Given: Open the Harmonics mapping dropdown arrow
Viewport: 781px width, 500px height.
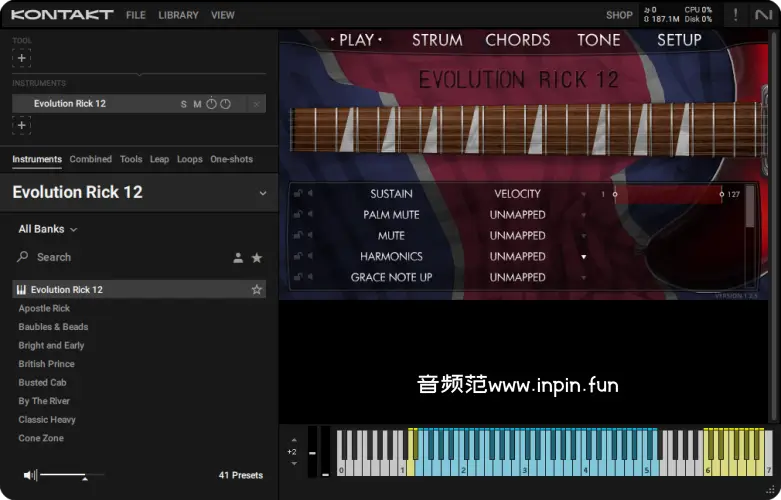Looking at the screenshot, I should click(x=584, y=257).
